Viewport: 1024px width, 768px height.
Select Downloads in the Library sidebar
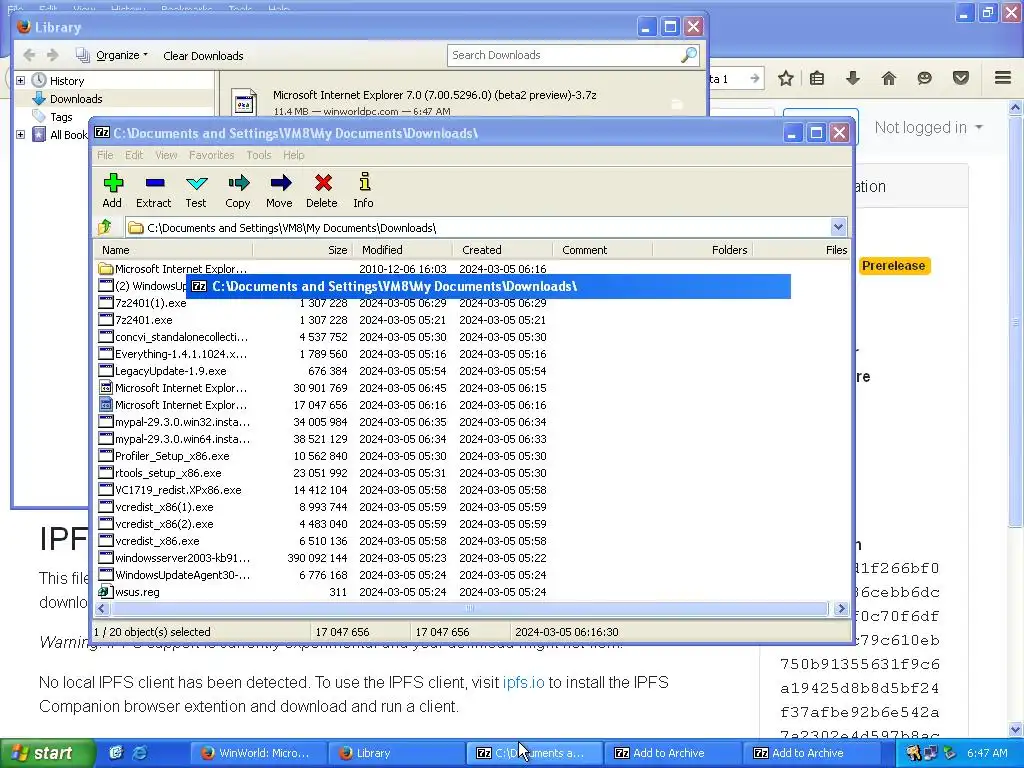click(76, 99)
